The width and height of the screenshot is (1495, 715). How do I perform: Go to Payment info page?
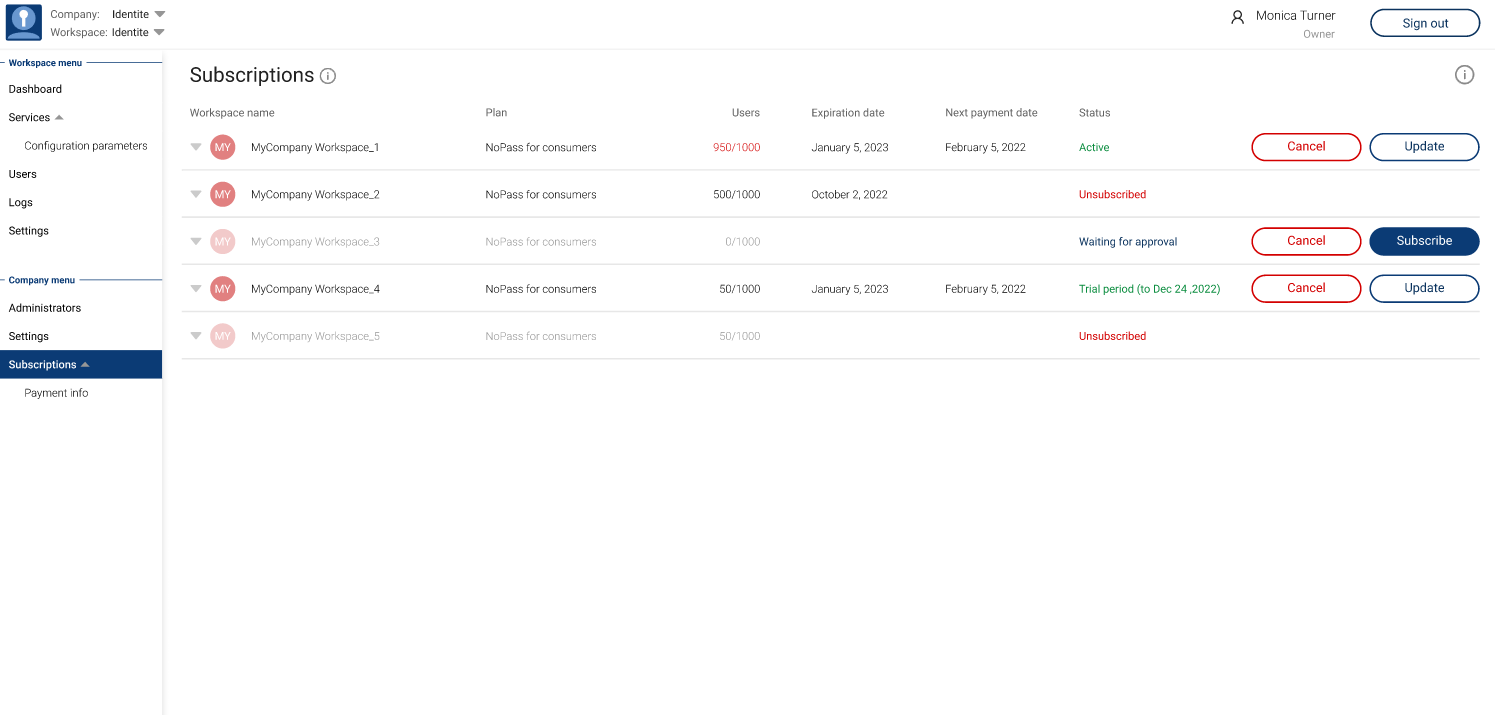56,393
